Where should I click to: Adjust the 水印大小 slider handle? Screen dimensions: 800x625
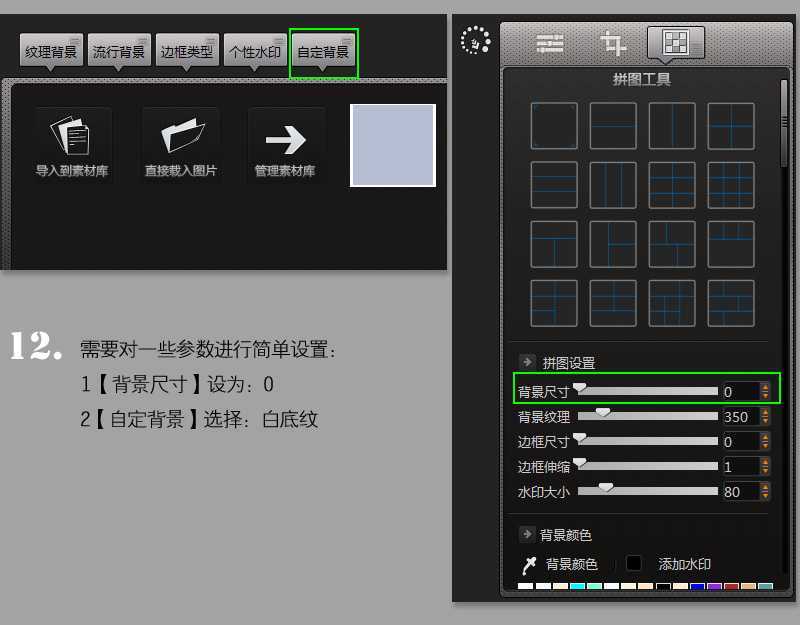[x=606, y=488]
